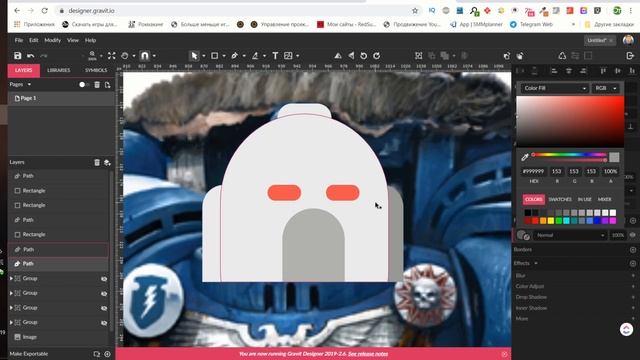
Task: Fit the canvas to screen
Action: [111, 56]
